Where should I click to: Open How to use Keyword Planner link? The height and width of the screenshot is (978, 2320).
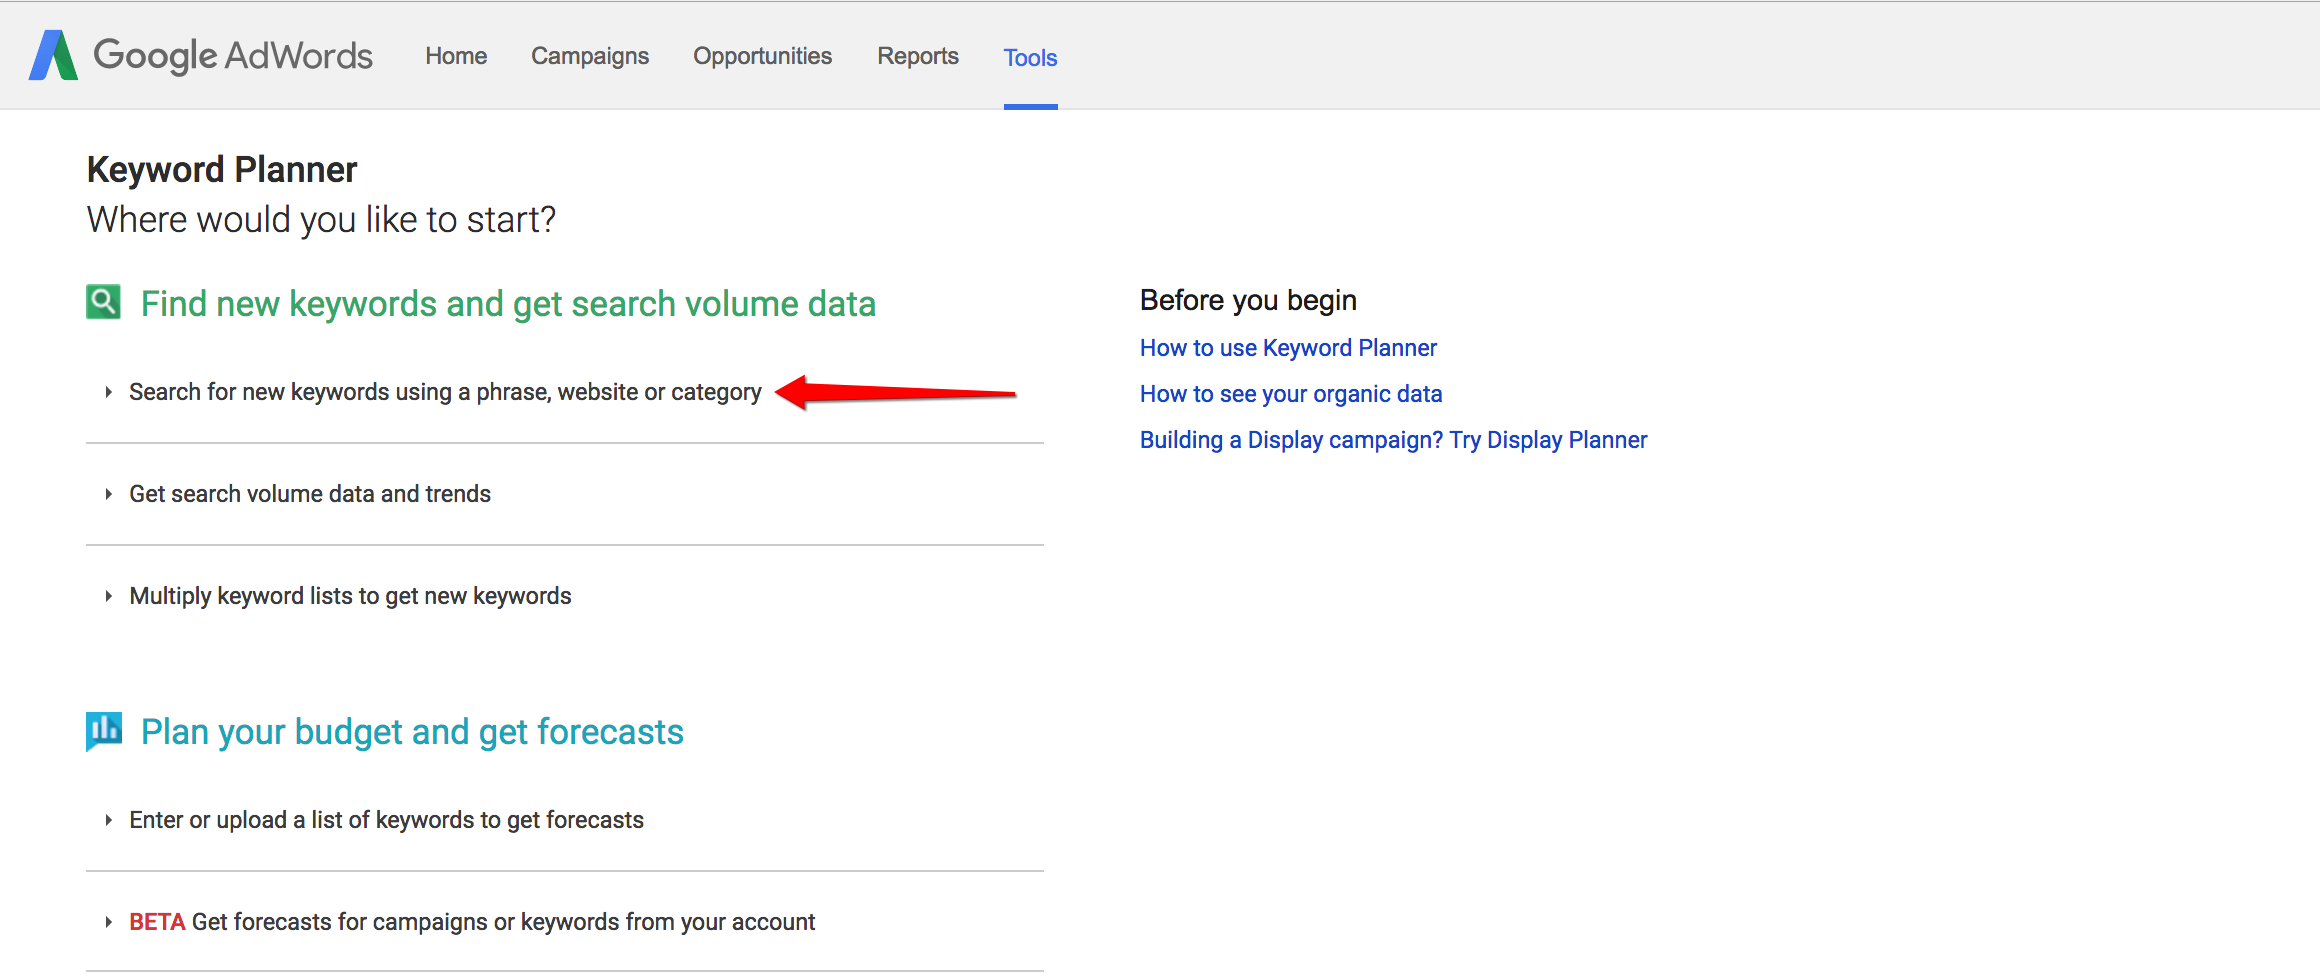click(x=1288, y=348)
